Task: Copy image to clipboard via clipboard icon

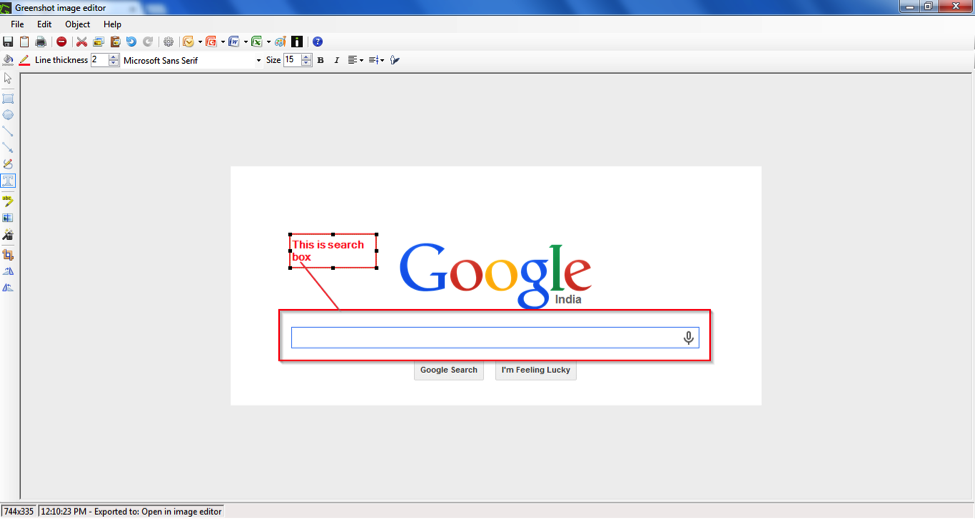Action: click(24, 42)
